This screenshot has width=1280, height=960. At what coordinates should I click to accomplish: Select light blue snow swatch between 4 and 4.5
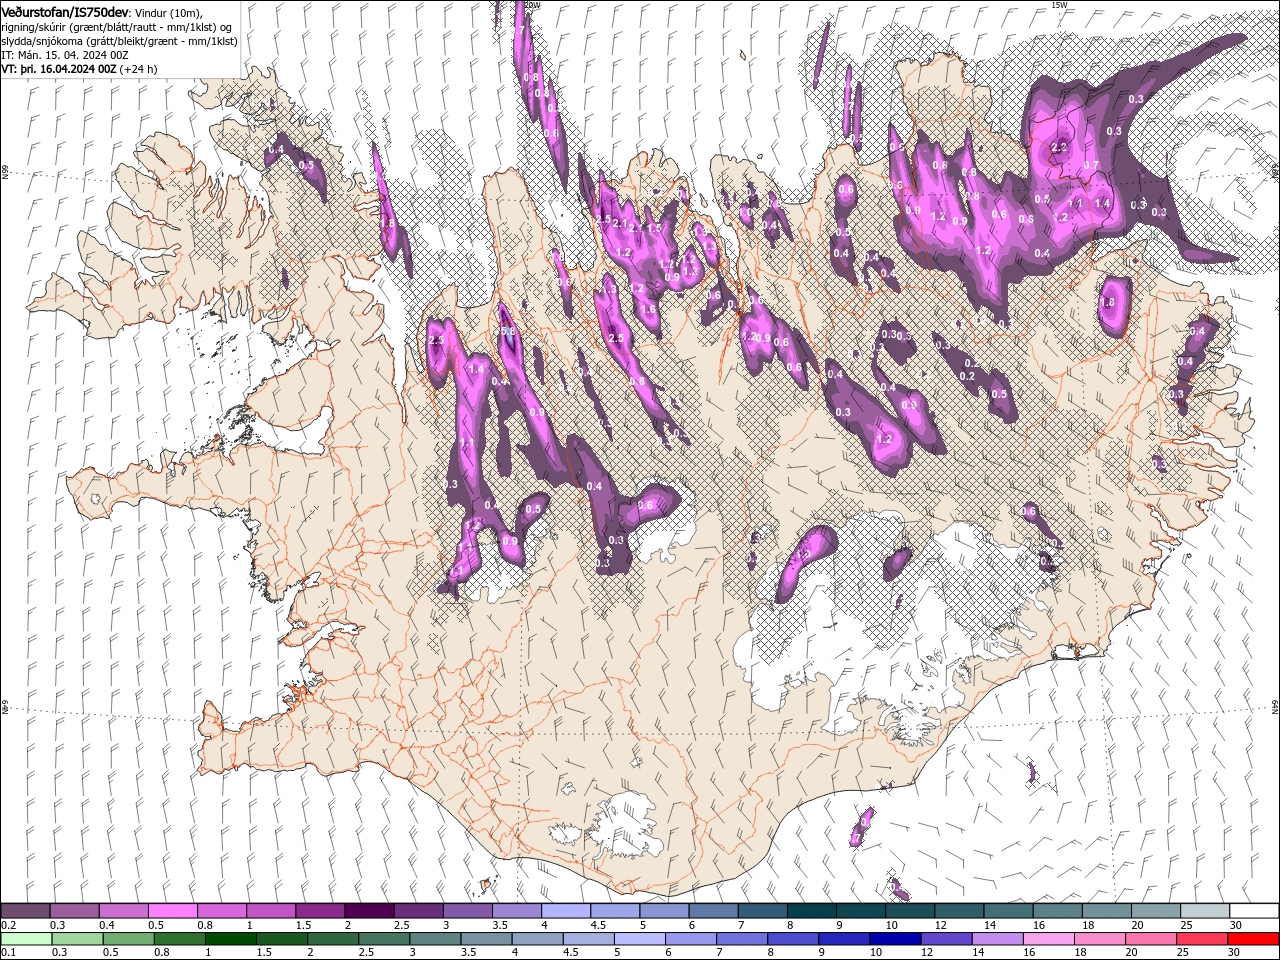tap(564, 911)
